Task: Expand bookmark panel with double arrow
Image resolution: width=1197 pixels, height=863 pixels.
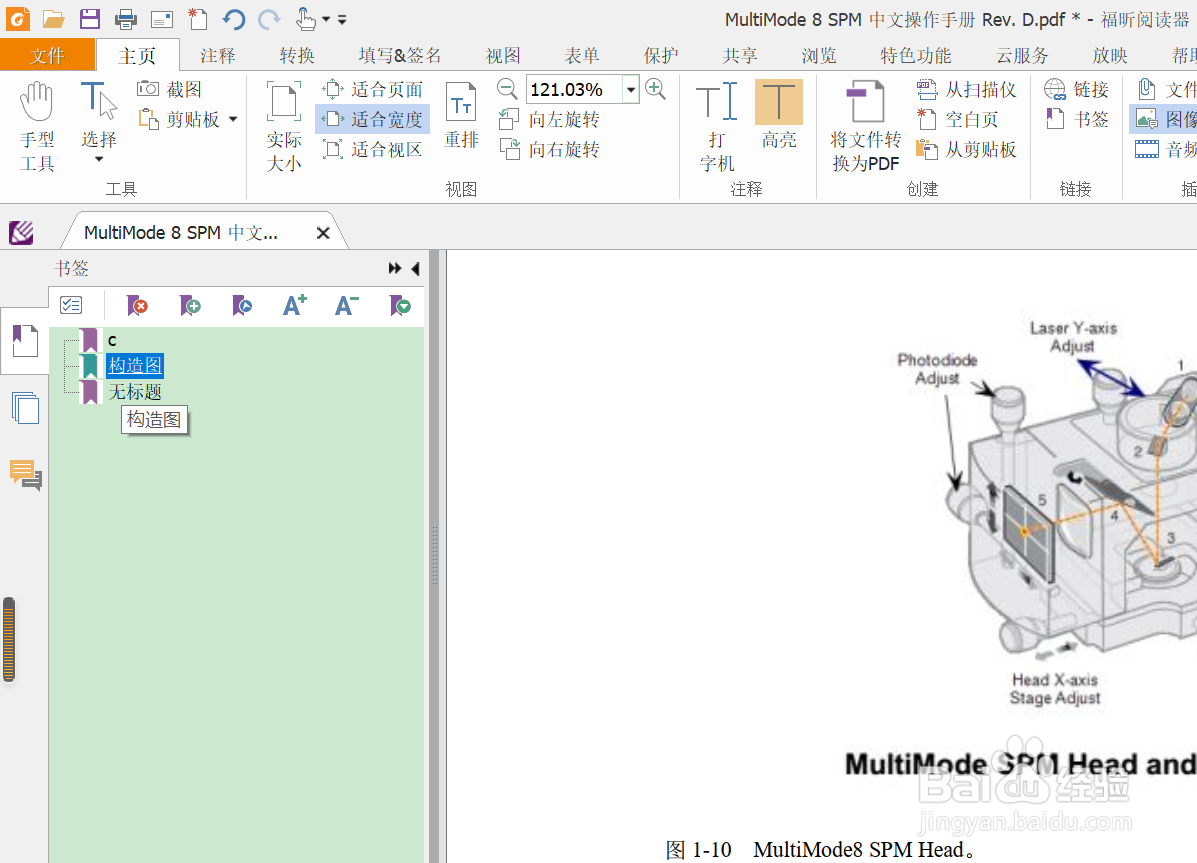Action: [395, 268]
